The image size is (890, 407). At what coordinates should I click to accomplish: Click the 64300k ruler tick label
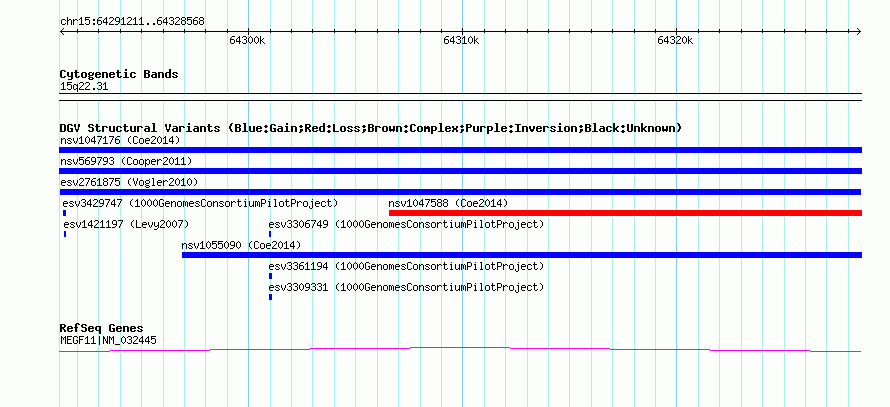(247, 40)
